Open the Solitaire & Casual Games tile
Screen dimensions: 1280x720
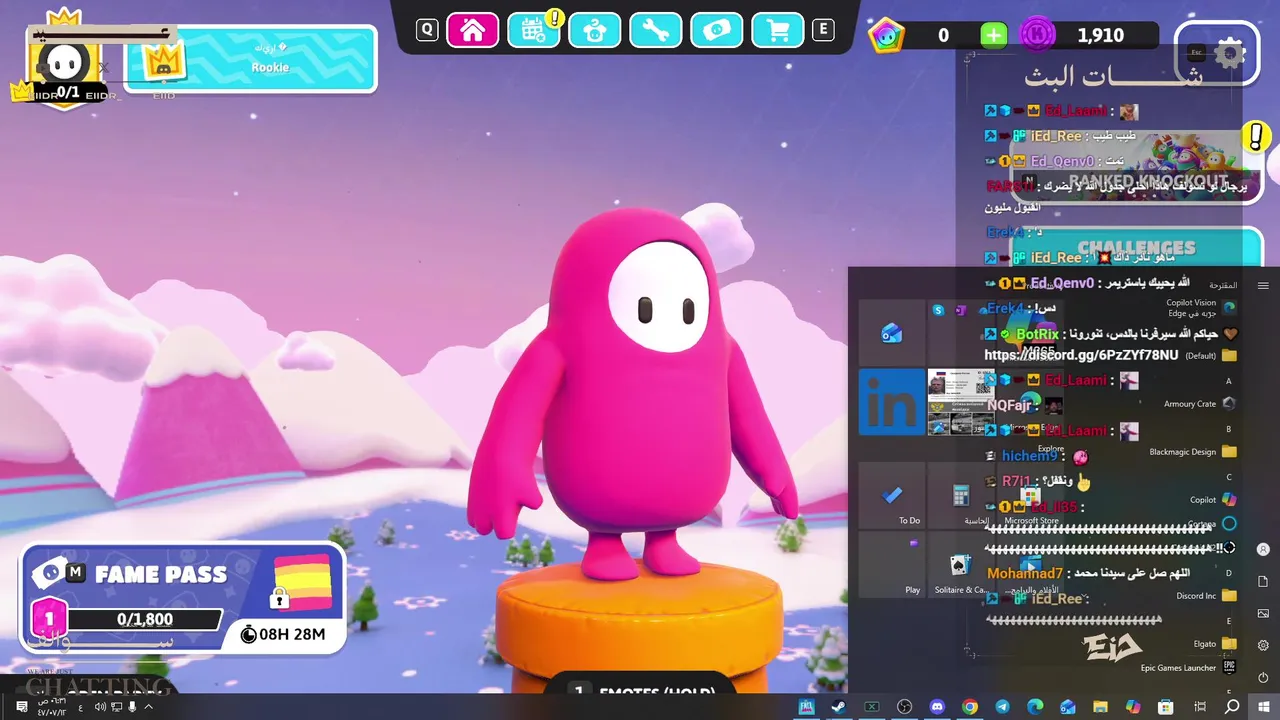[x=960, y=567]
